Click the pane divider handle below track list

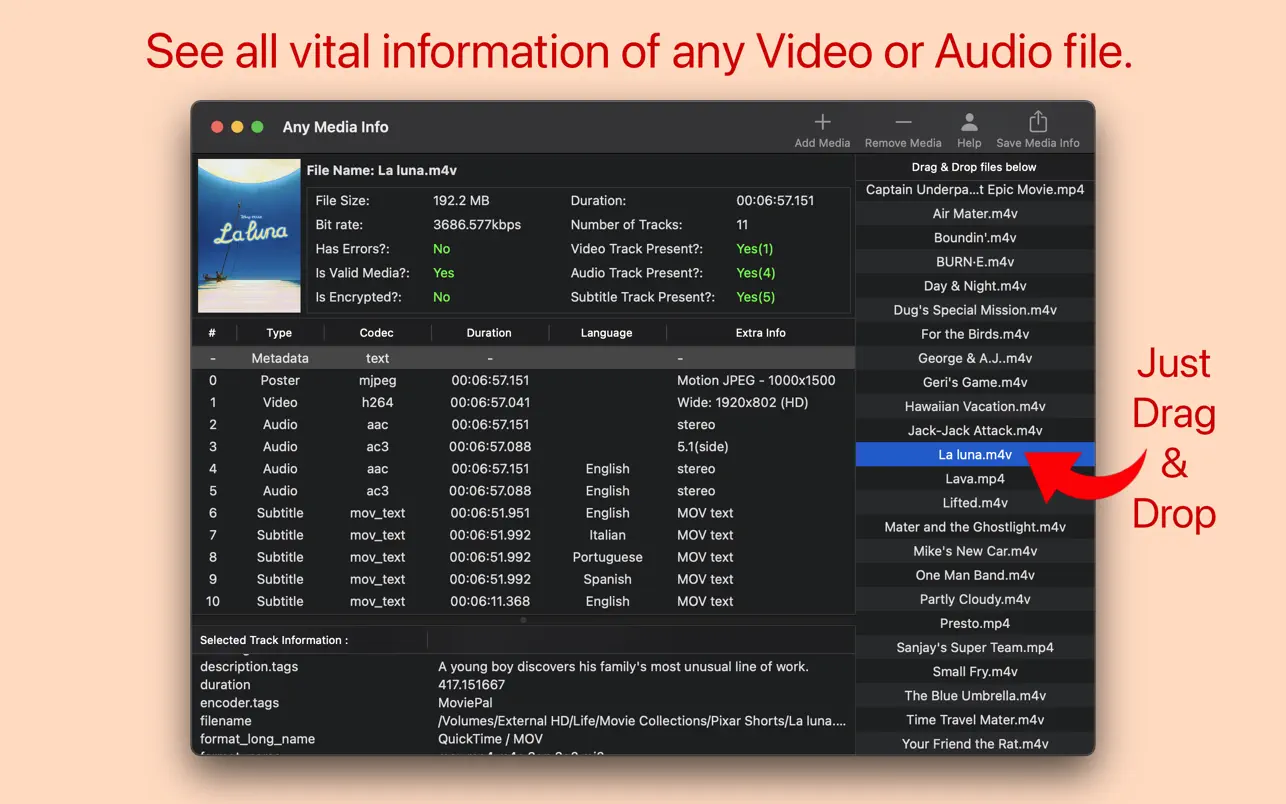pyautogui.click(x=523, y=620)
